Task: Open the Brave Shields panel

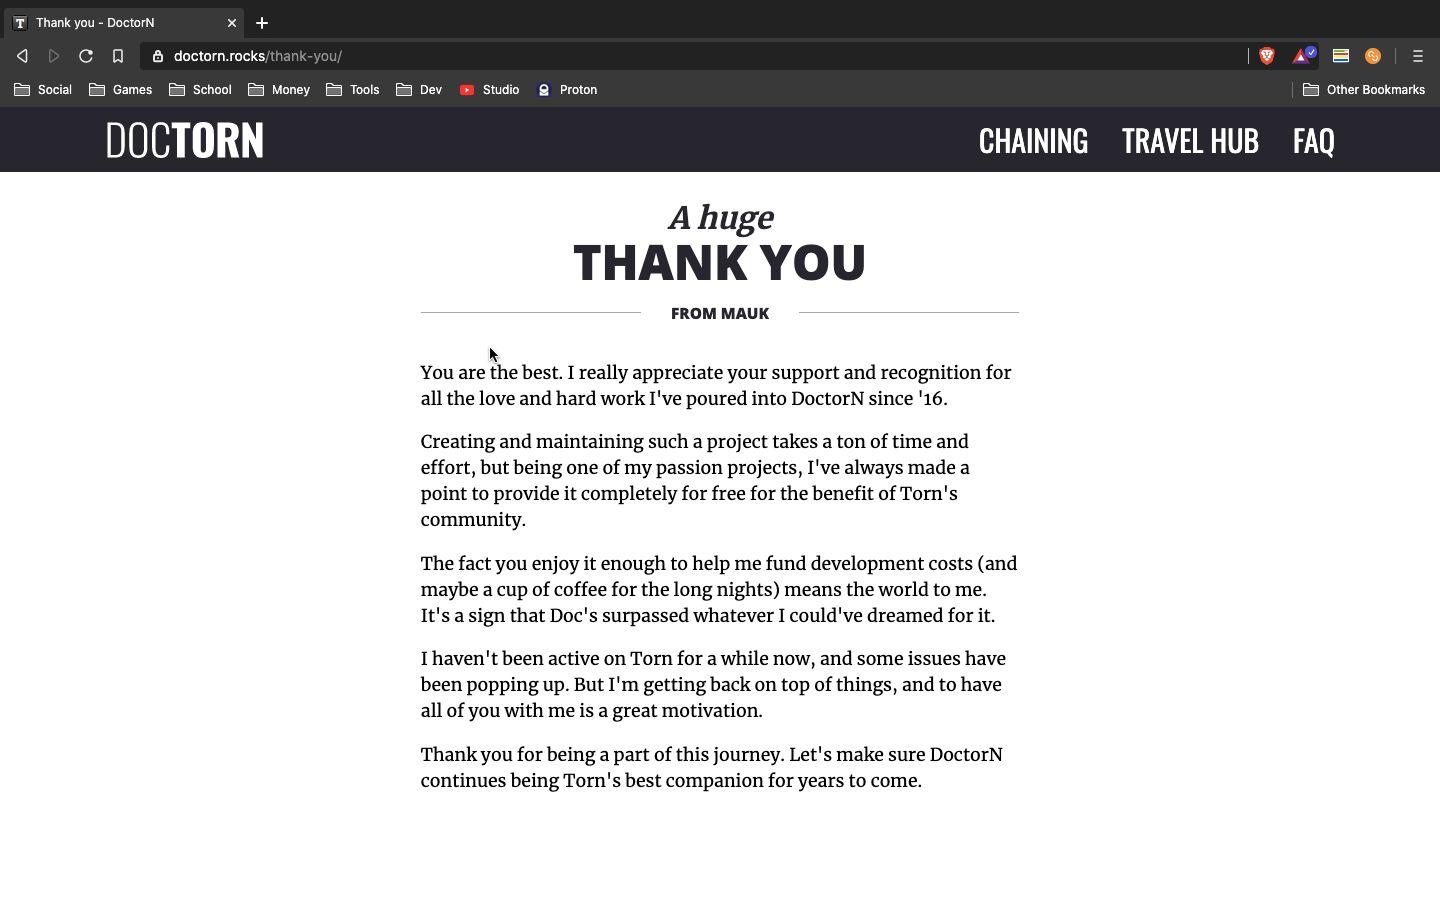Action: pyautogui.click(x=1267, y=56)
